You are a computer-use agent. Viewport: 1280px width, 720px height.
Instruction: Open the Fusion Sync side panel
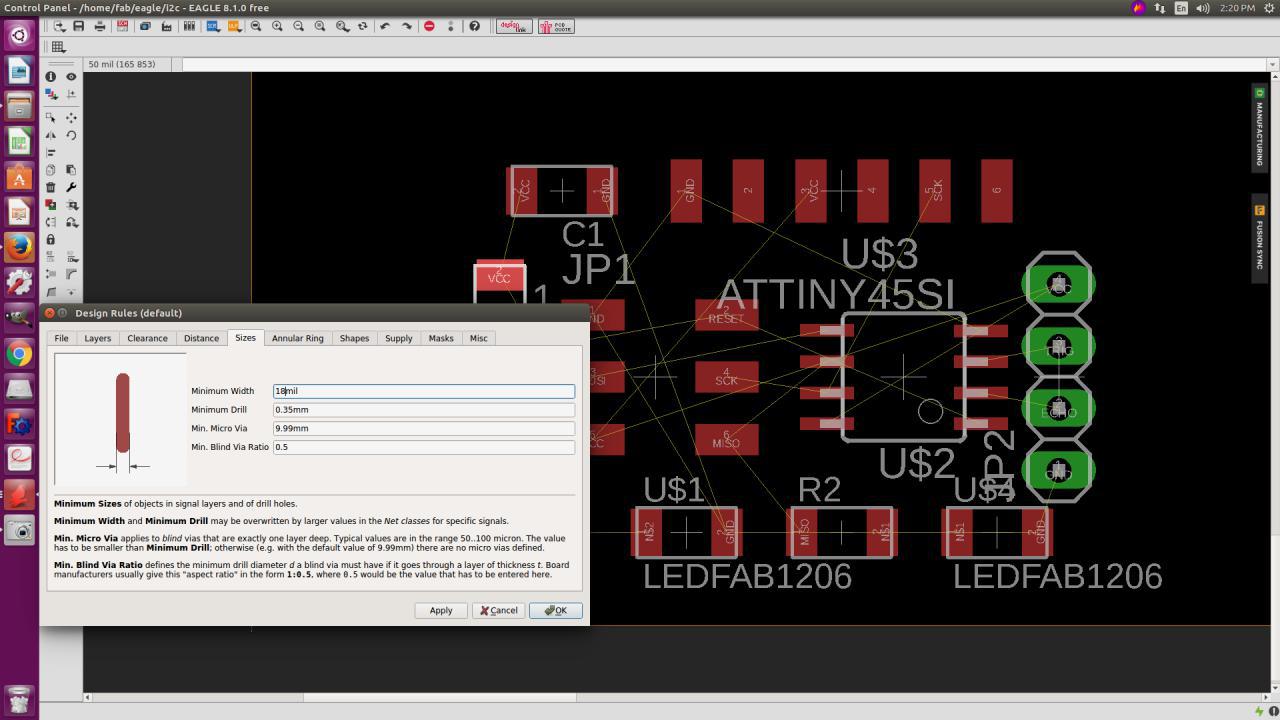click(x=1259, y=238)
